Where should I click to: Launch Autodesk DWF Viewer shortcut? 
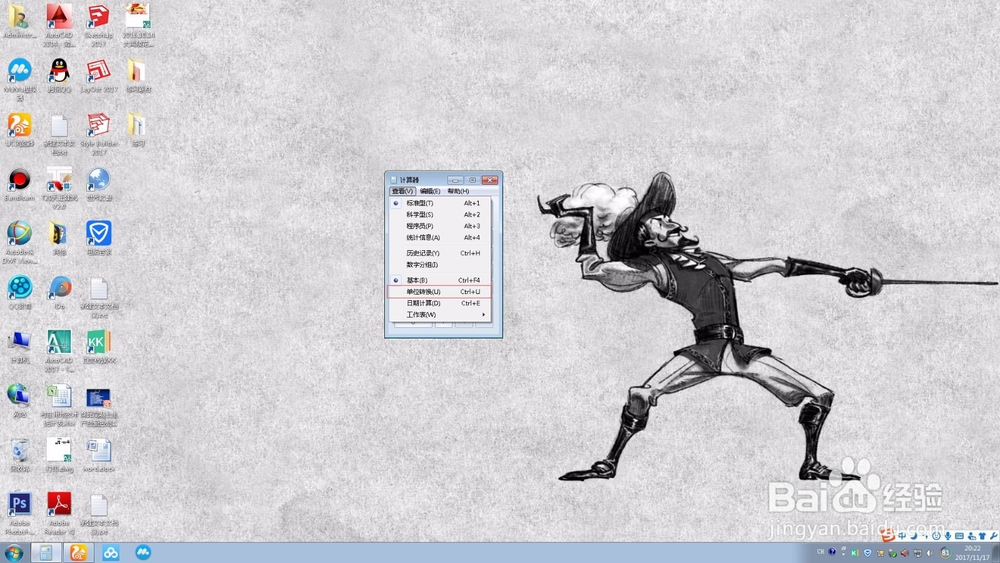tap(19, 241)
